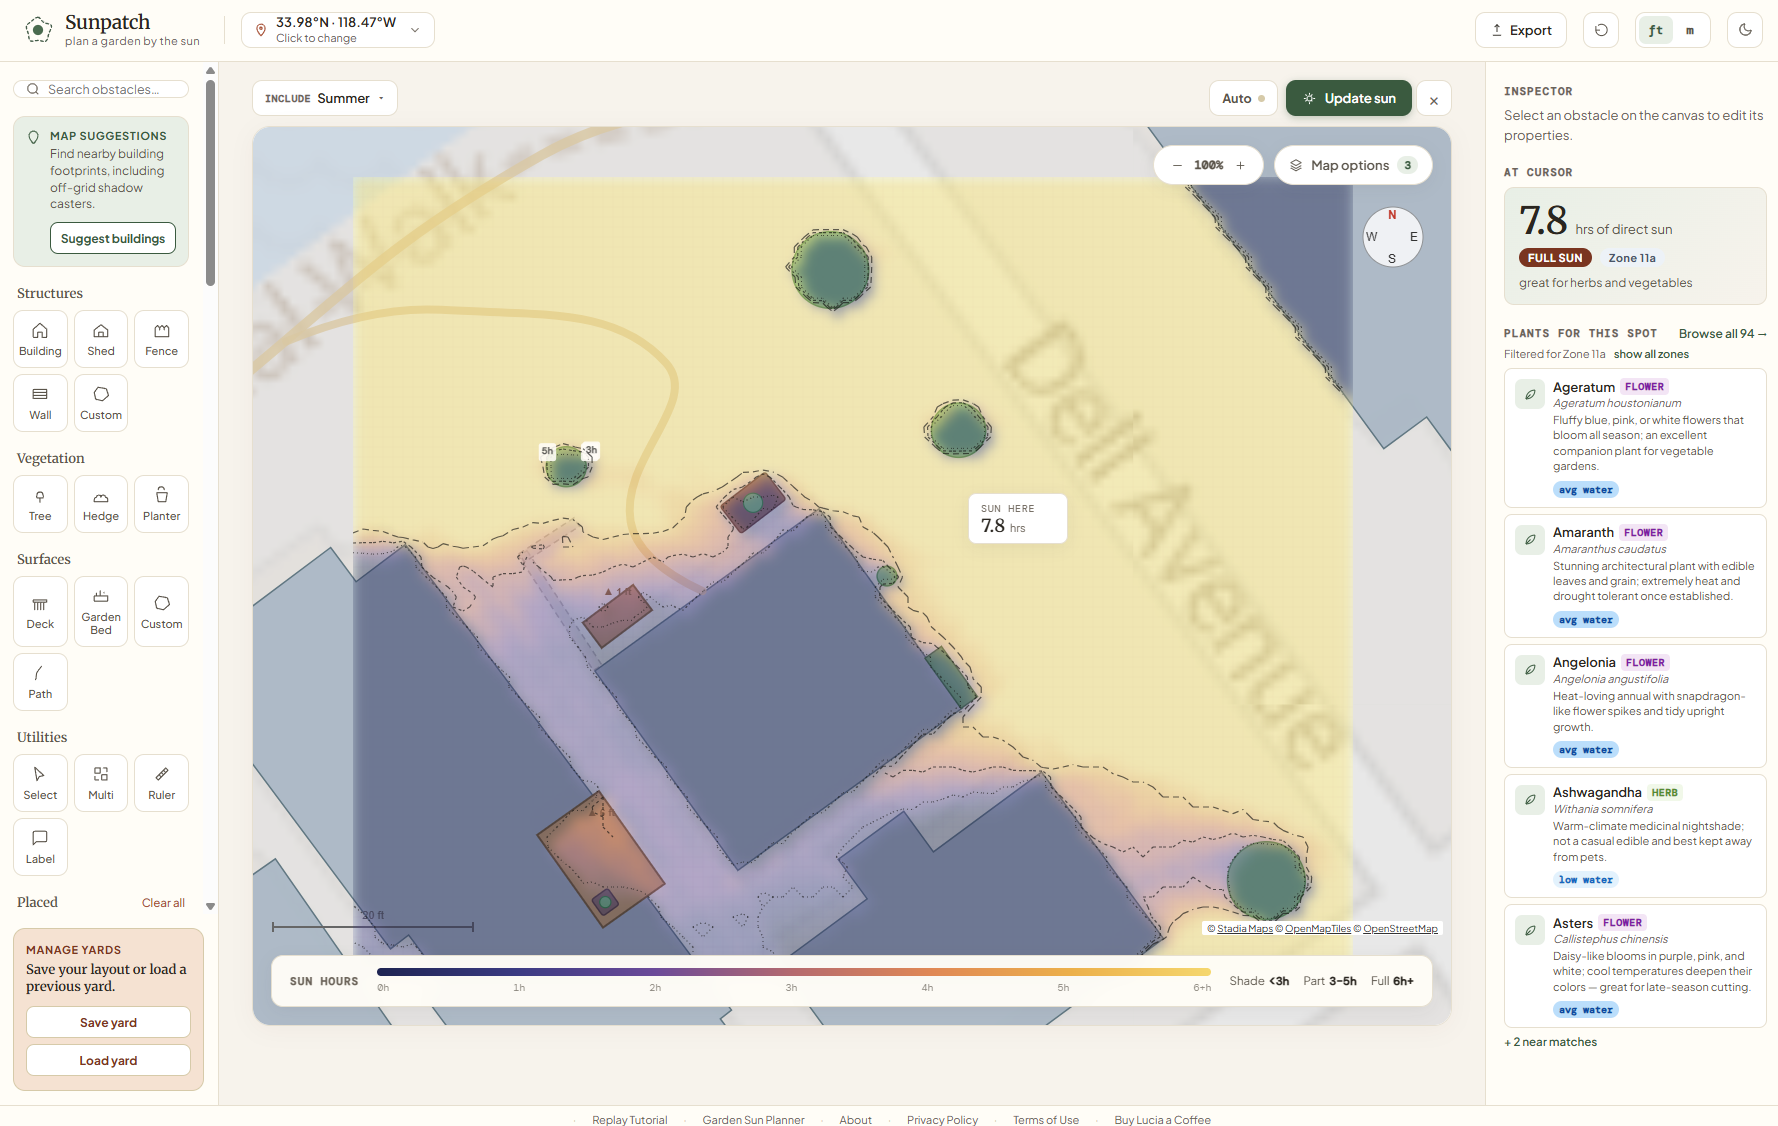Pick the Tree vegetation tool
This screenshot has height=1126, width=1778.
click(x=40, y=504)
